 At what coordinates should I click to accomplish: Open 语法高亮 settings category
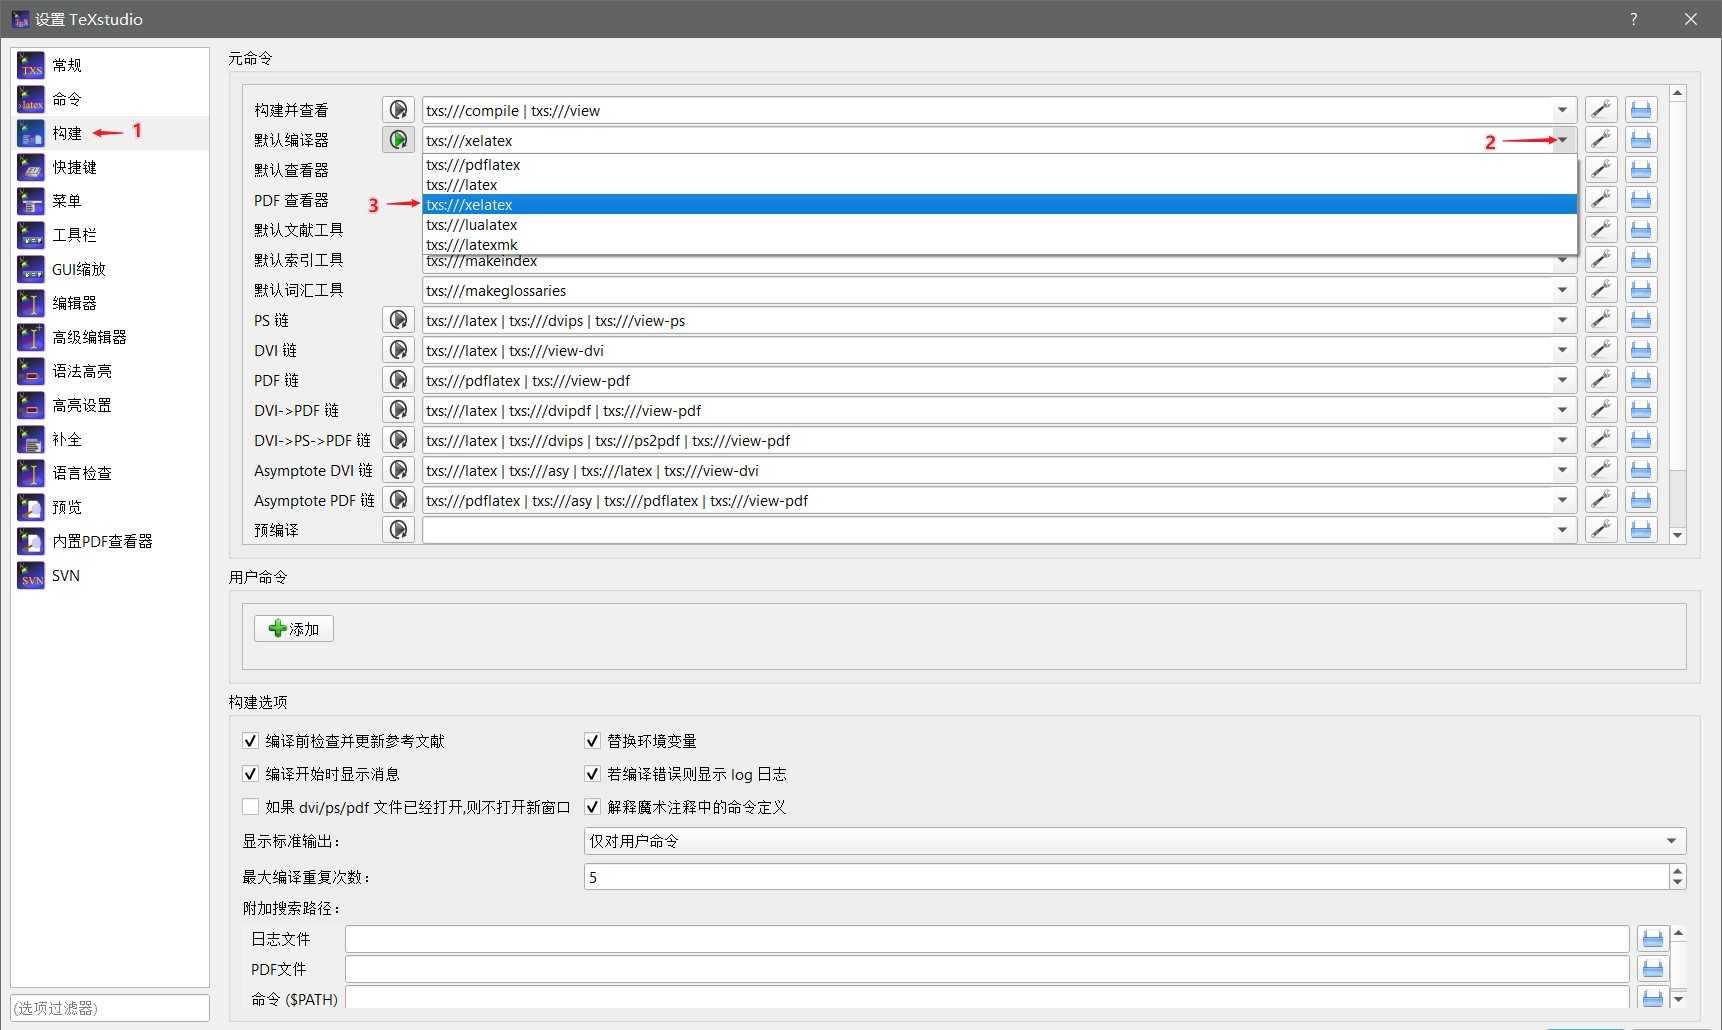111,371
